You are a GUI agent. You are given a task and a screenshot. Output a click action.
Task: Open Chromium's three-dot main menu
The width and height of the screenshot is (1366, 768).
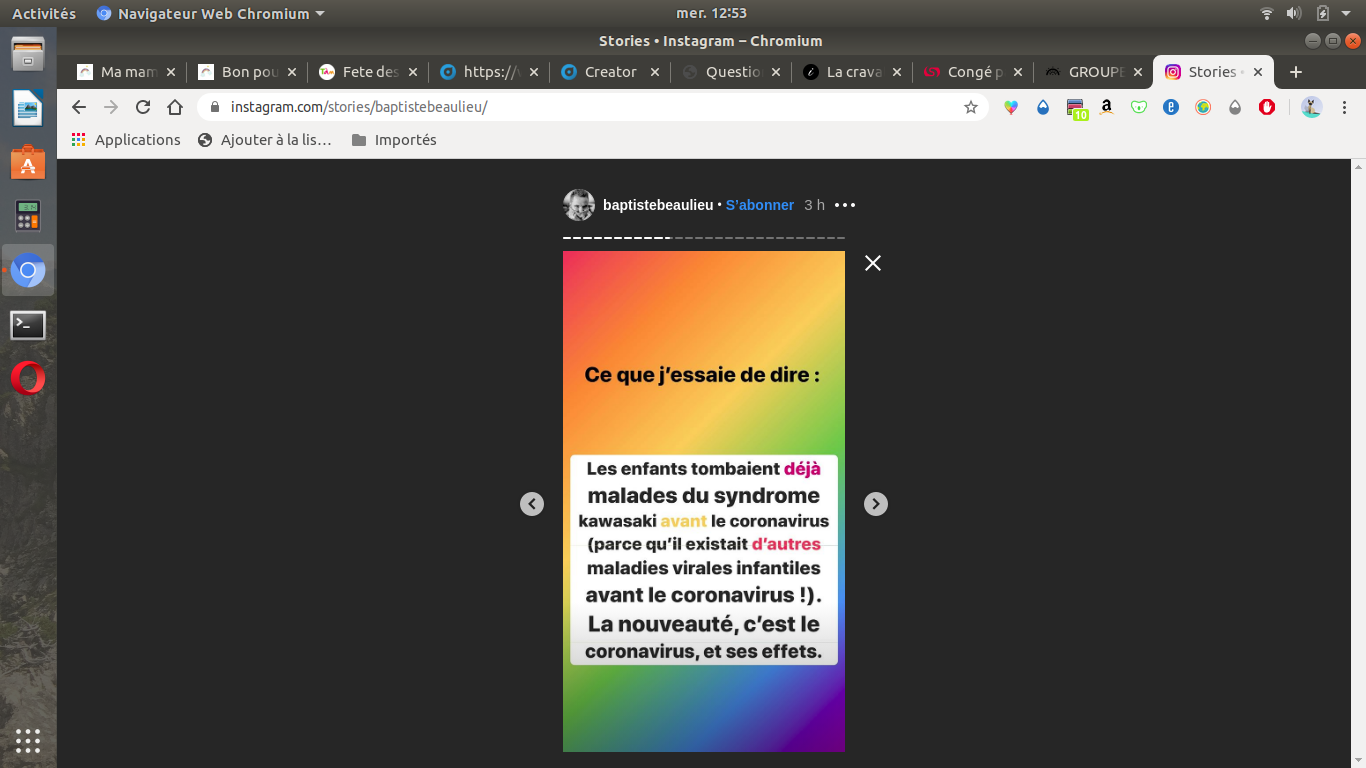1344,107
